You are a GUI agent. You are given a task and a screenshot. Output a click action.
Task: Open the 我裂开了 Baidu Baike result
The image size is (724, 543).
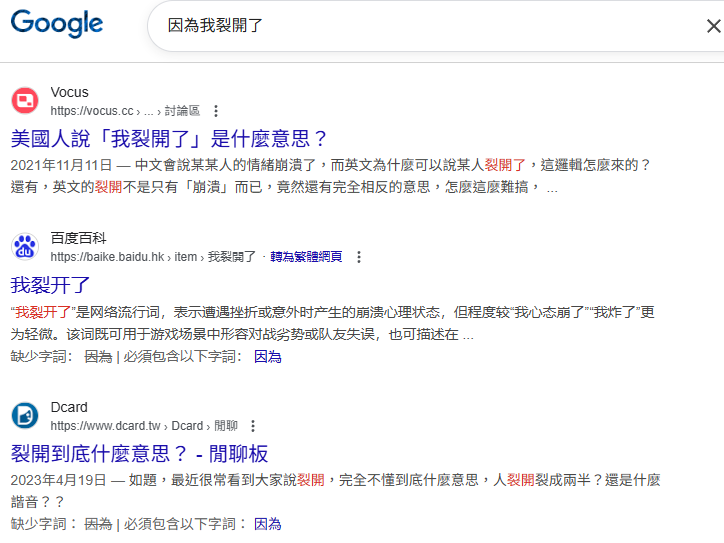click(51, 284)
